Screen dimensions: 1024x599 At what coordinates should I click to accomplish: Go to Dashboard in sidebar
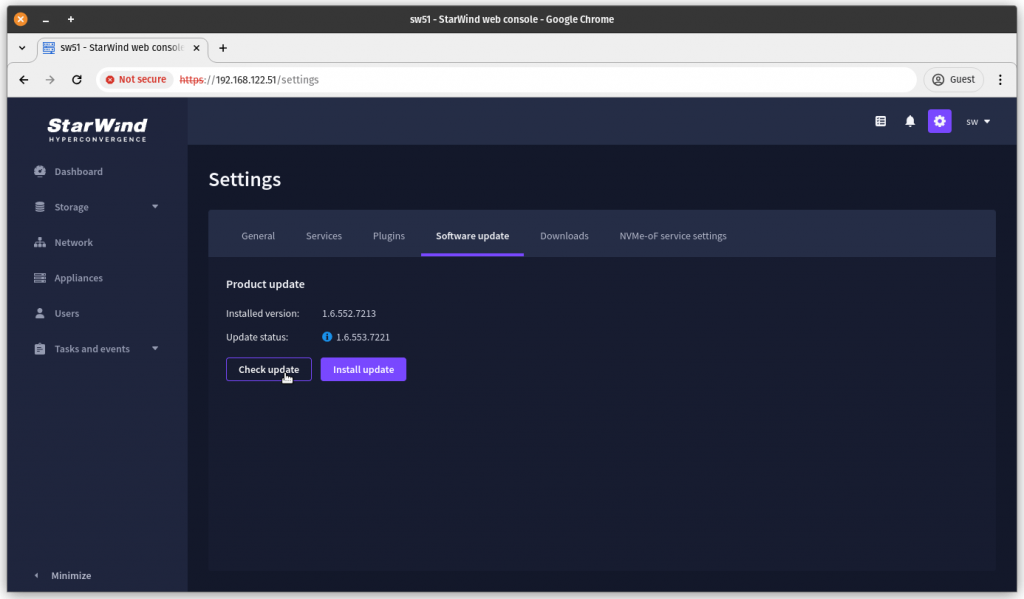tap(78, 171)
